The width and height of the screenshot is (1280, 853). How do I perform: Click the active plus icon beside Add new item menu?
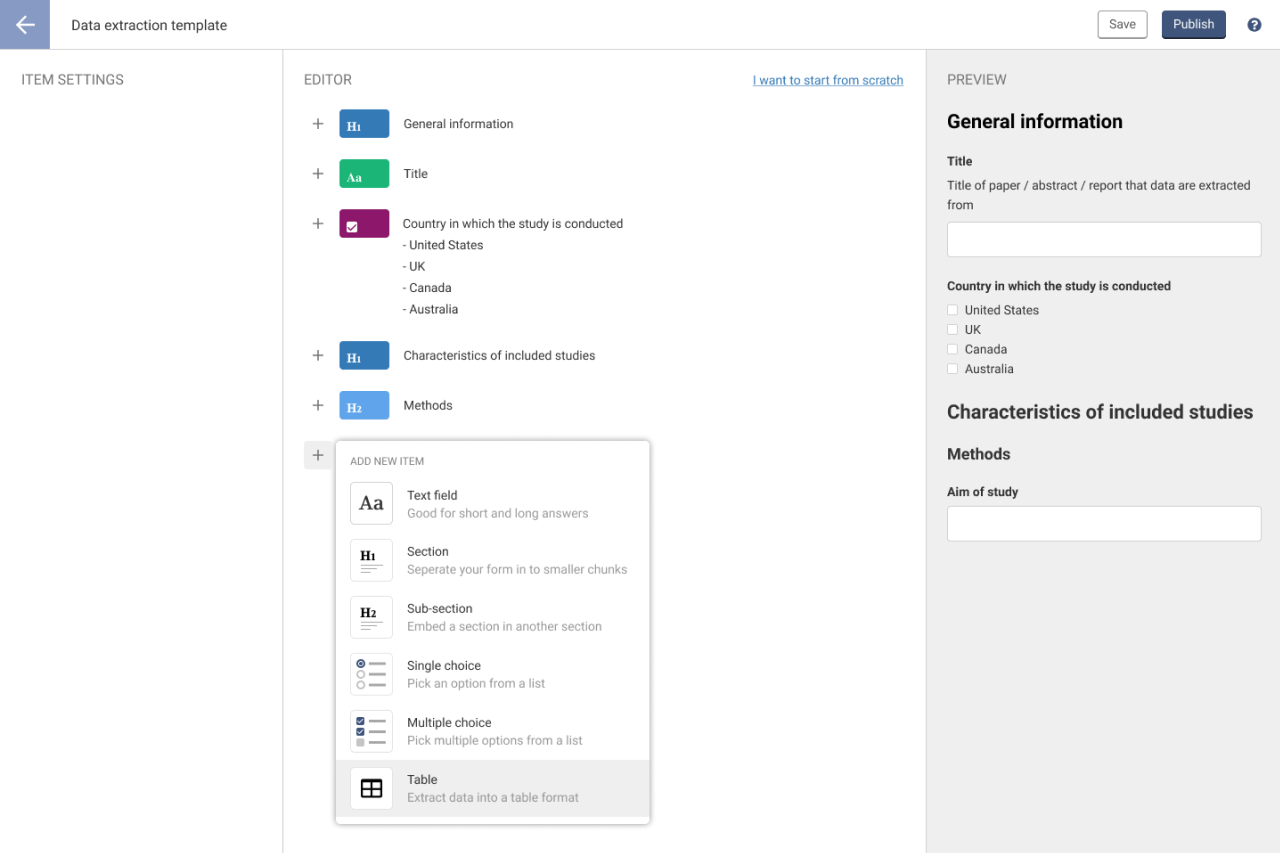(318, 456)
